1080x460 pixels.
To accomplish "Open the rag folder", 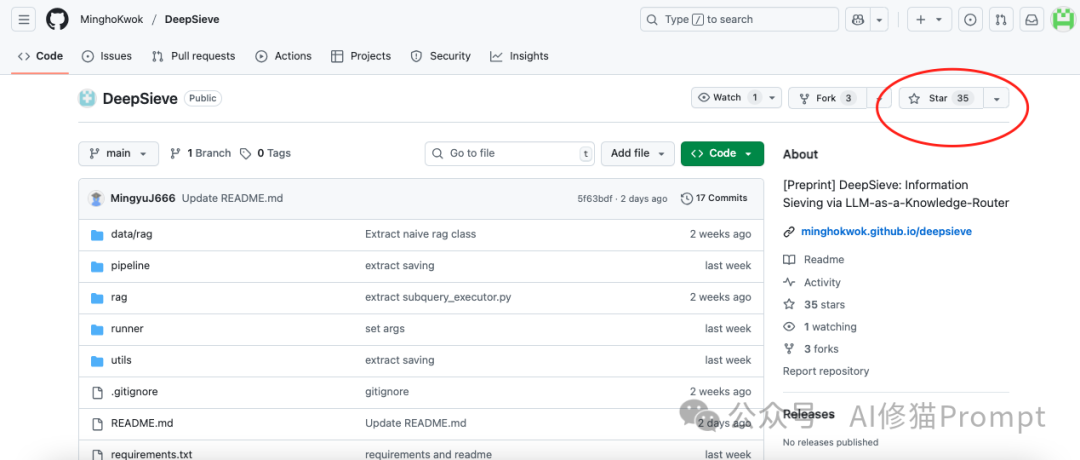I will pyautogui.click(x=119, y=297).
